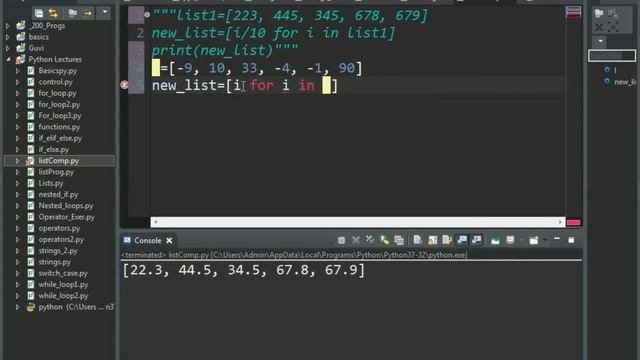Select the Console tab

coord(147,240)
